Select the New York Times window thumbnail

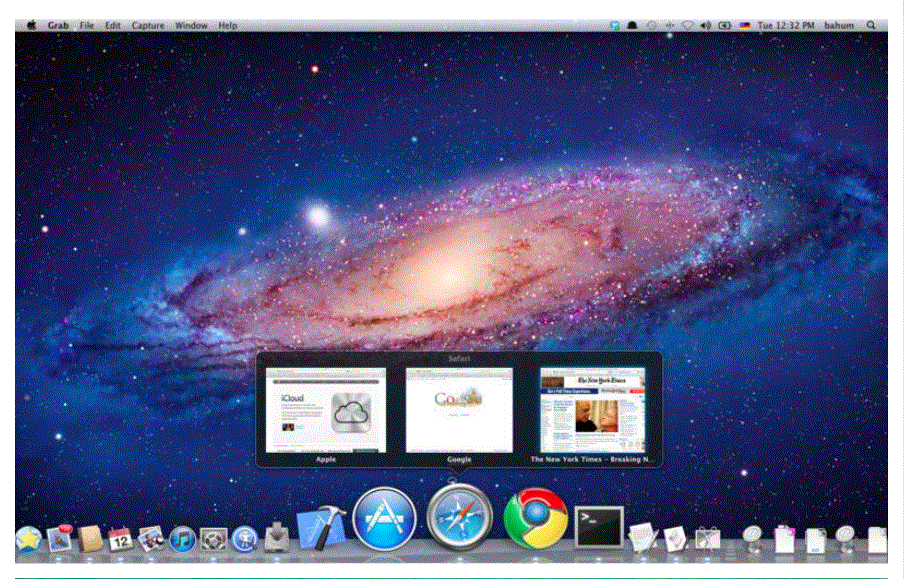[x=592, y=410]
